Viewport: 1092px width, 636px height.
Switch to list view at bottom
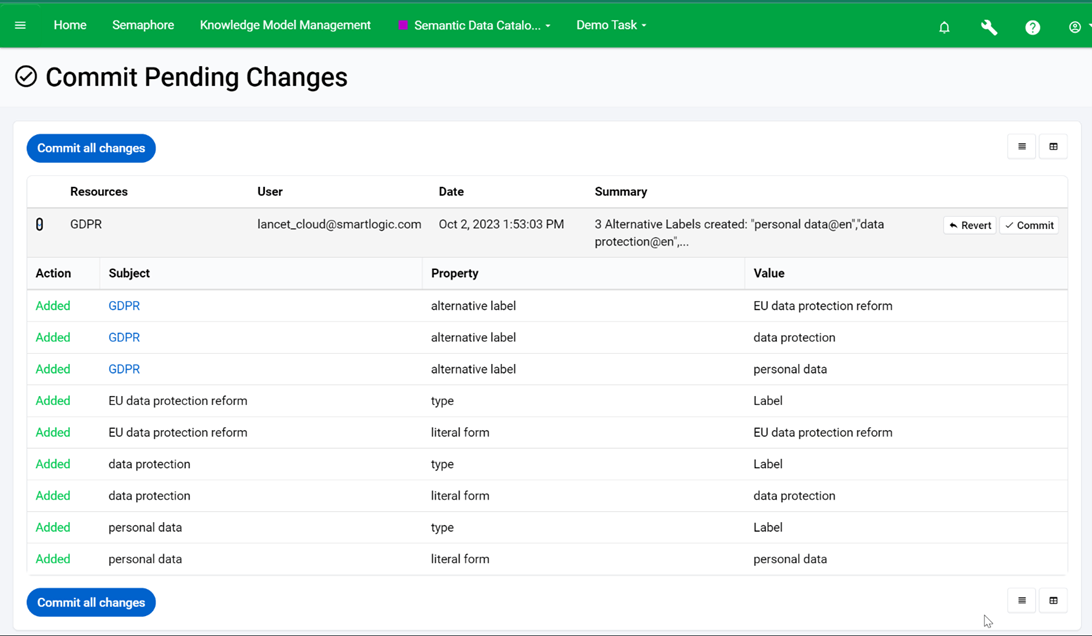click(x=1021, y=601)
